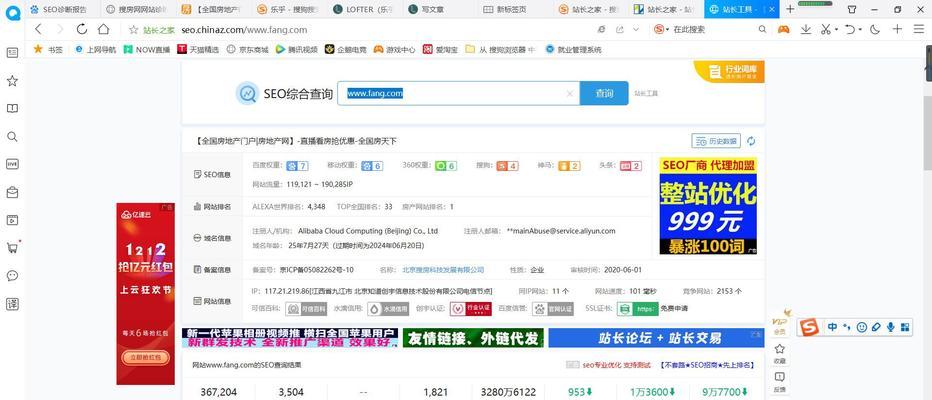932x400 pixels.
Task: Open the sidebar news panel icon
Action: click(12, 52)
